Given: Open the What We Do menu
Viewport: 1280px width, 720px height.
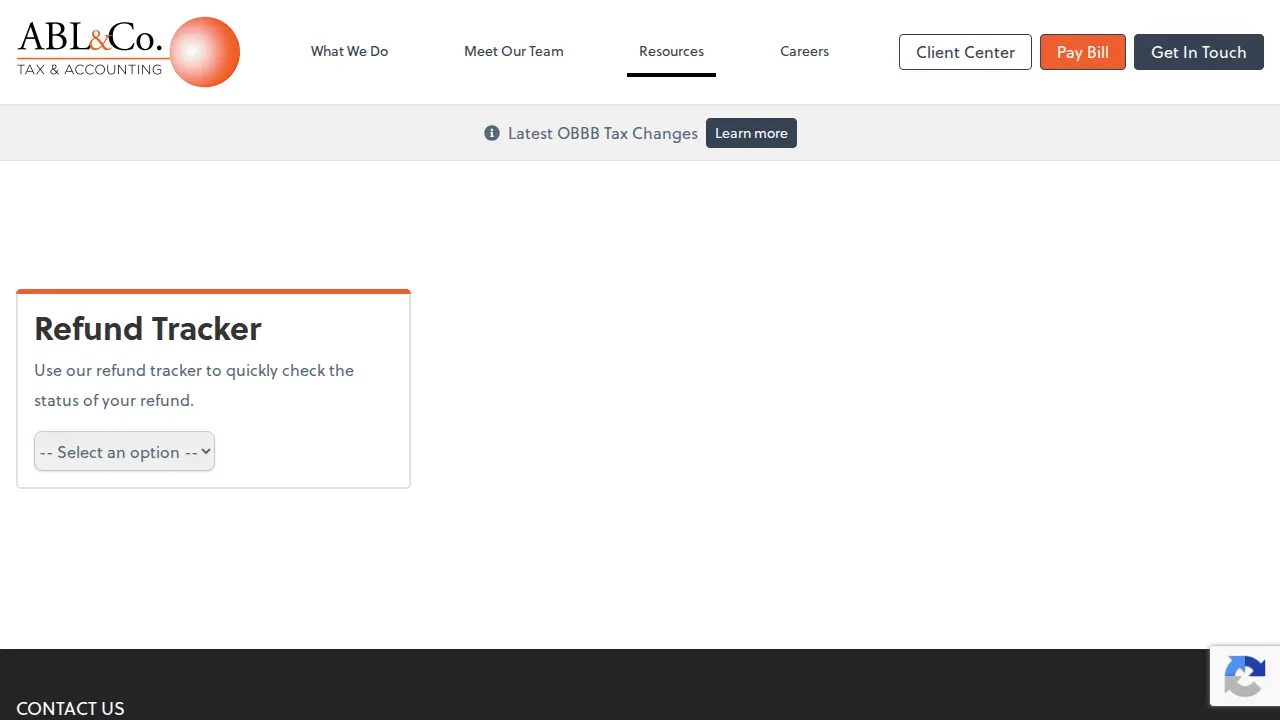Looking at the screenshot, I should click(349, 51).
